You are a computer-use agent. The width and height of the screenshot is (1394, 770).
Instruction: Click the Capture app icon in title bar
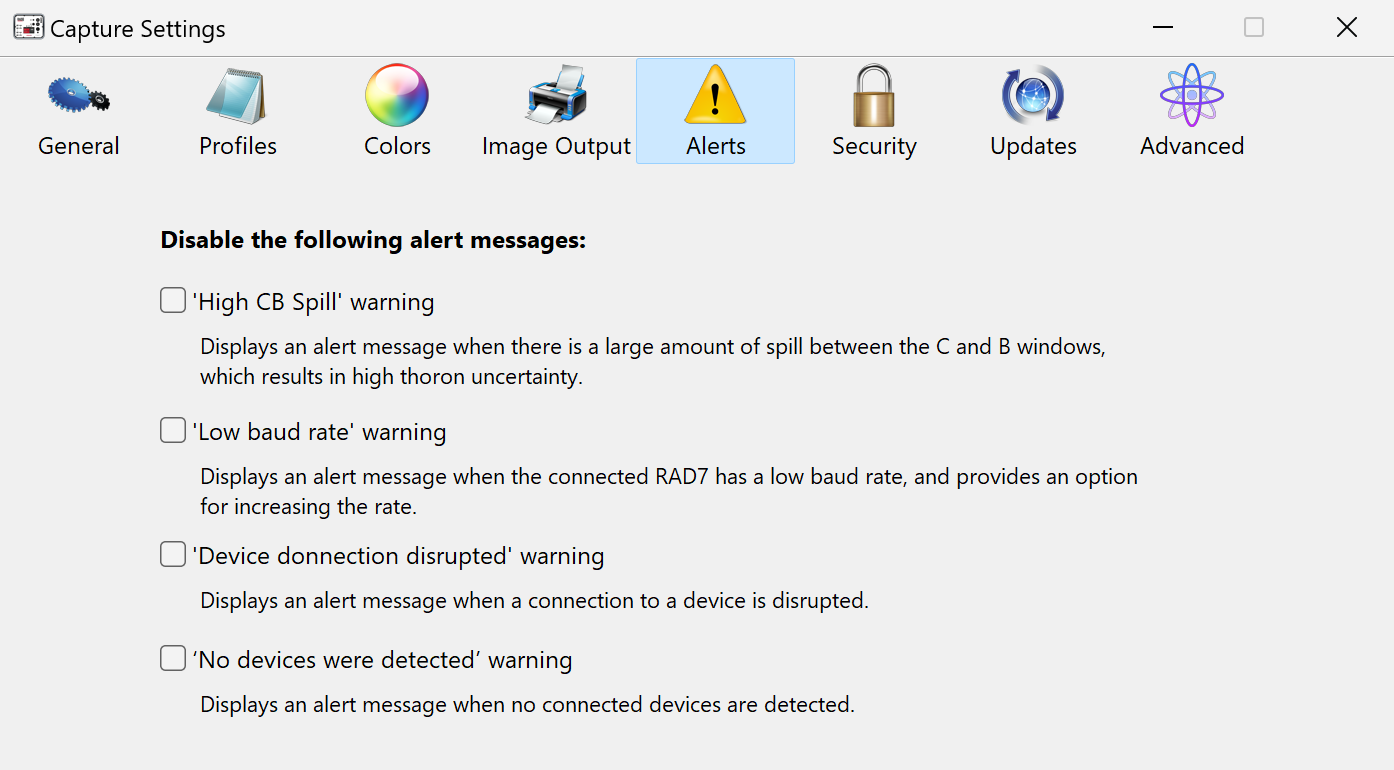pyautogui.click(x=28, y=28)
